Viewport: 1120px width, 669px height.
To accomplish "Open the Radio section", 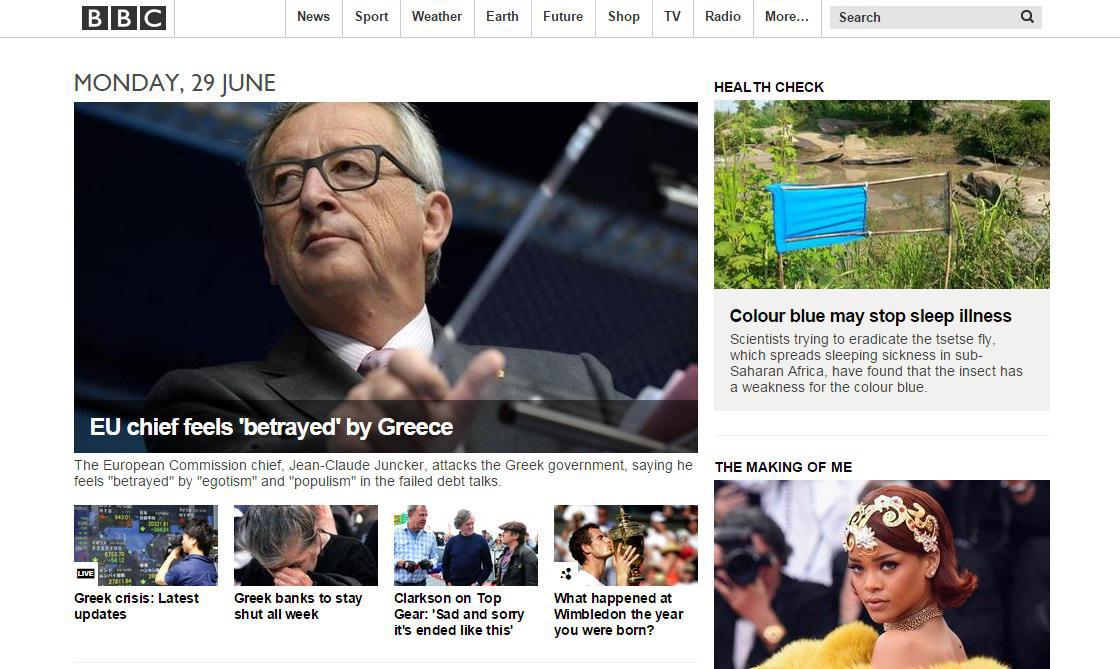I will coord(723,16).
